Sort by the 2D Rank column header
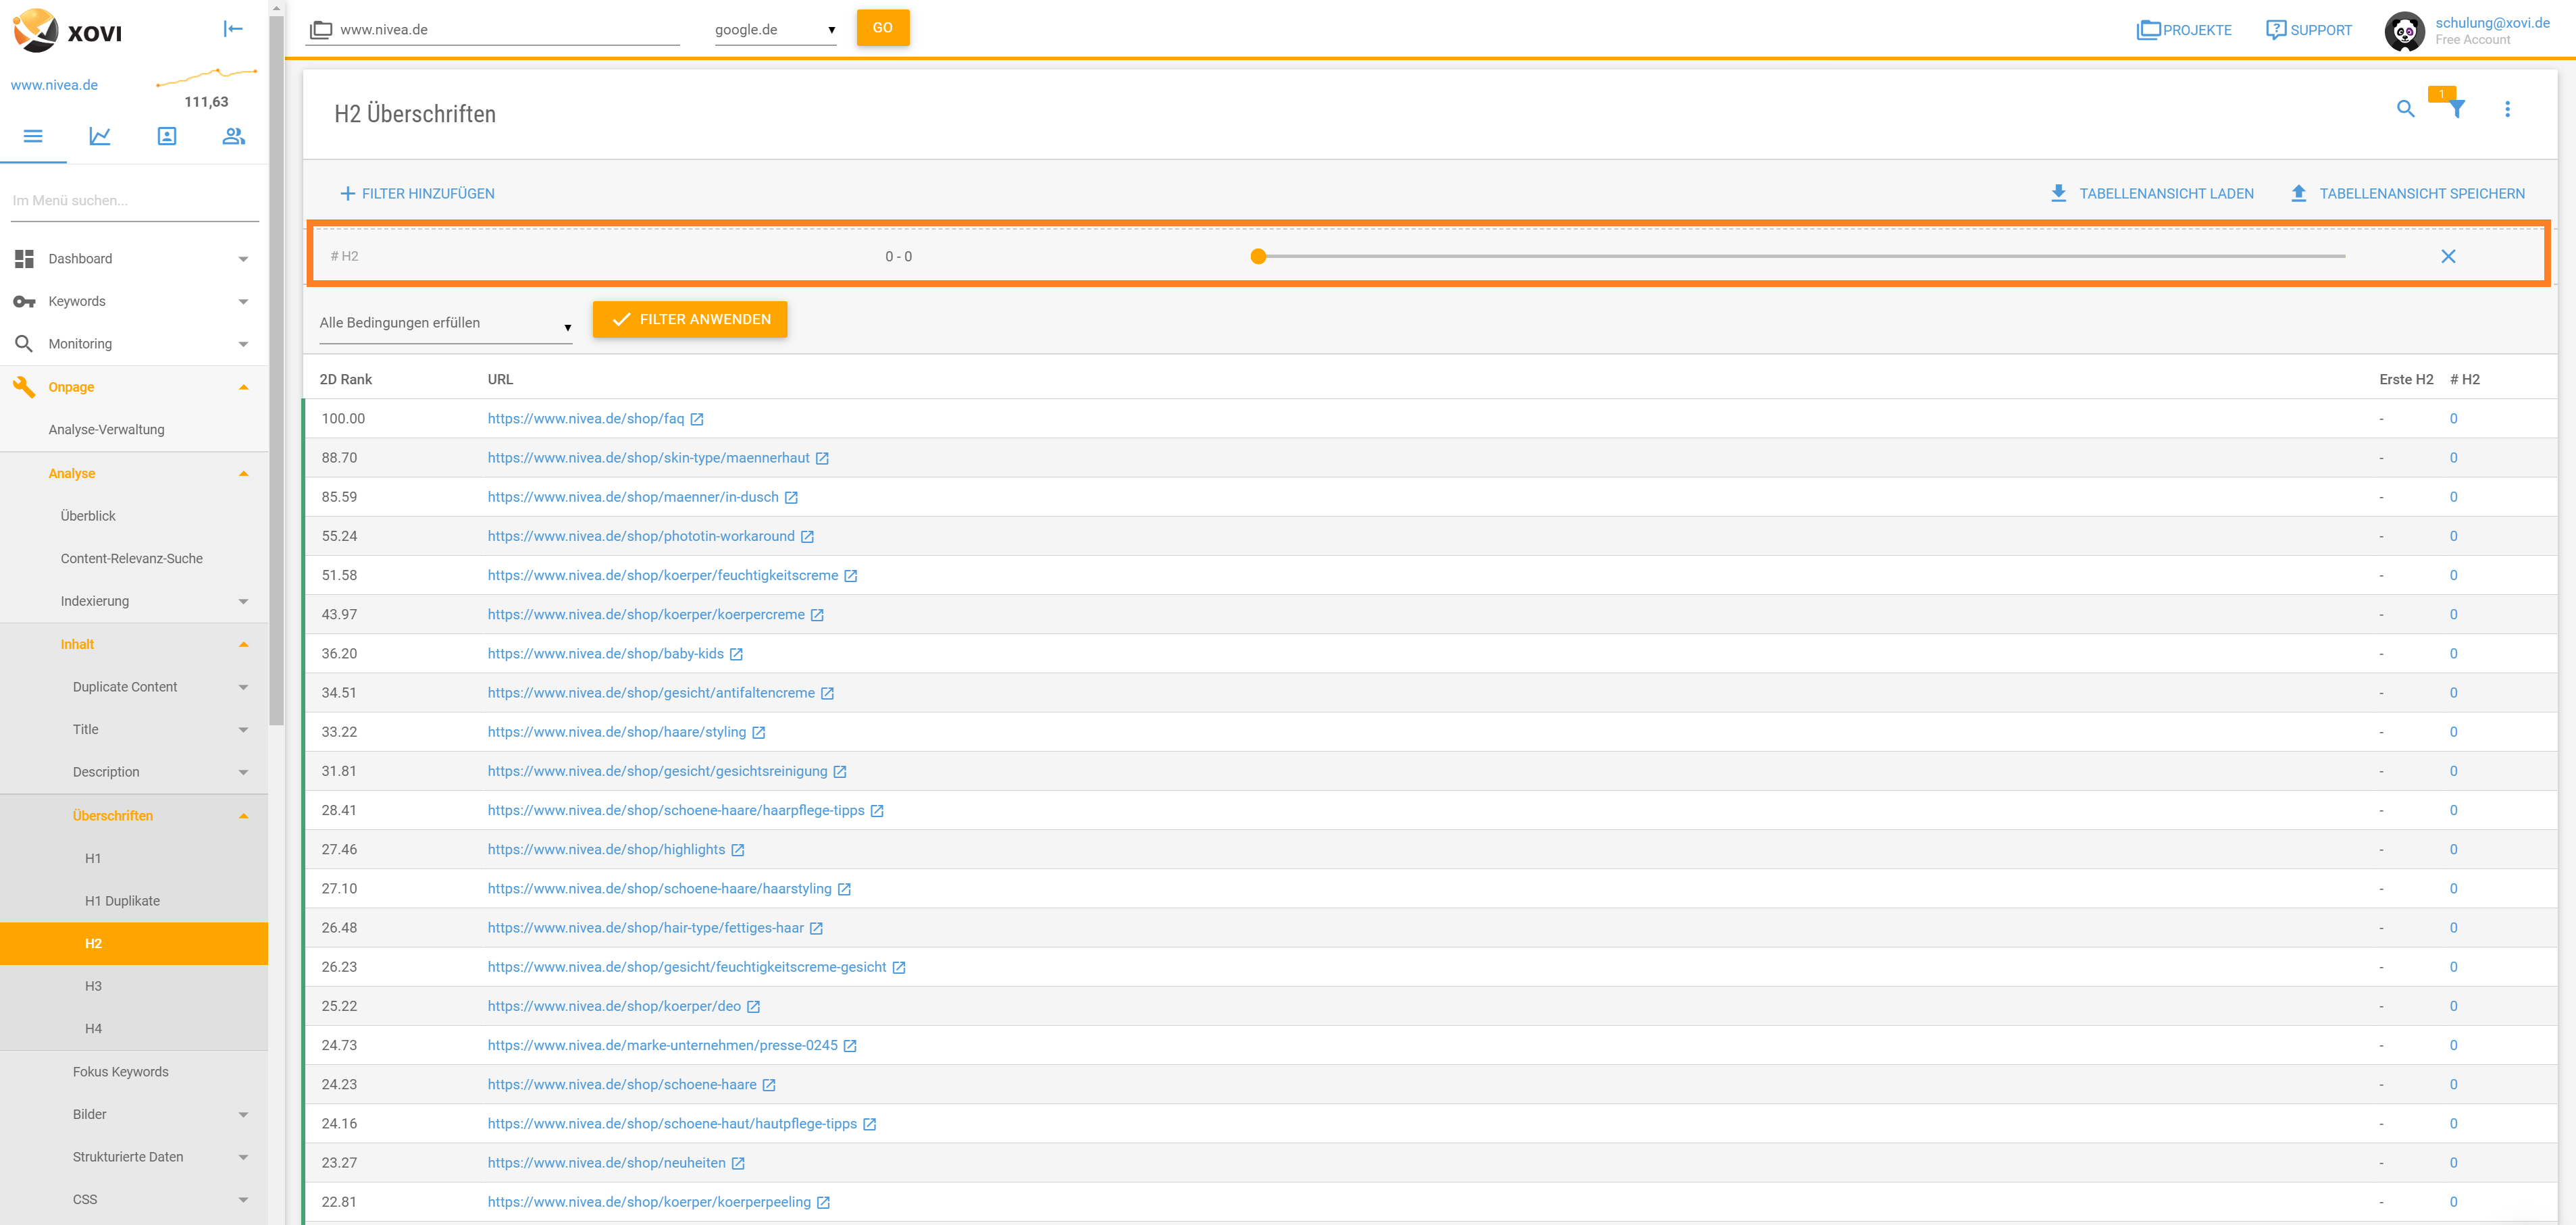Viewport: 2576px width, 1225px height. coord(346,380)
